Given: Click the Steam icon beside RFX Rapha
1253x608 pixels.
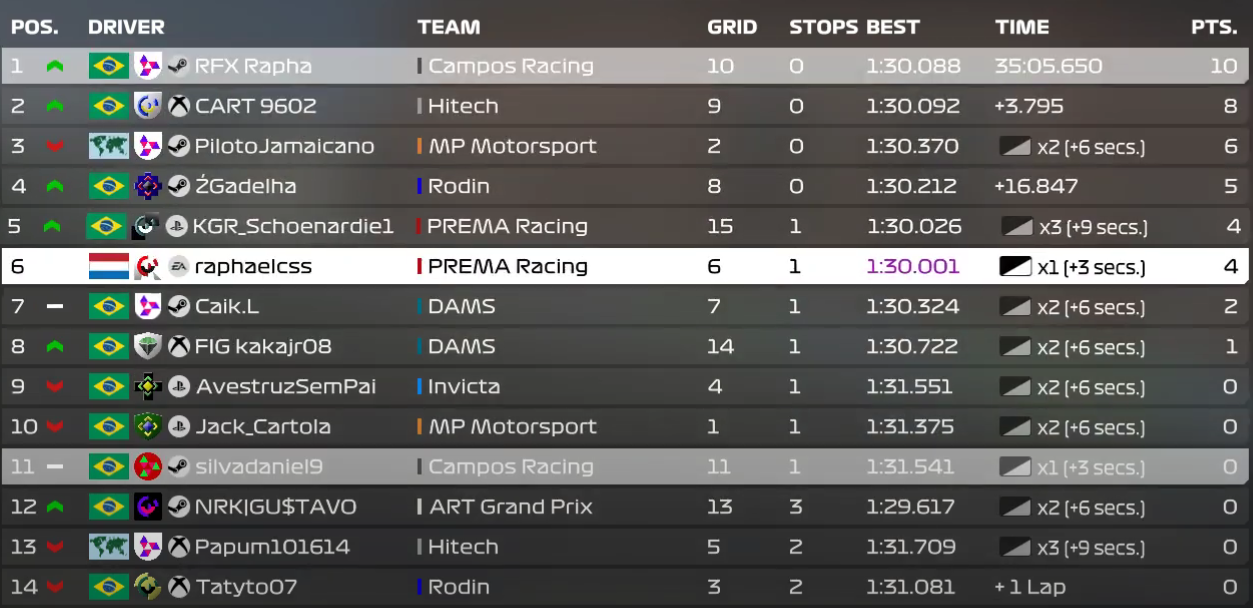Looking at the screenshot, I should coord(179,66).
